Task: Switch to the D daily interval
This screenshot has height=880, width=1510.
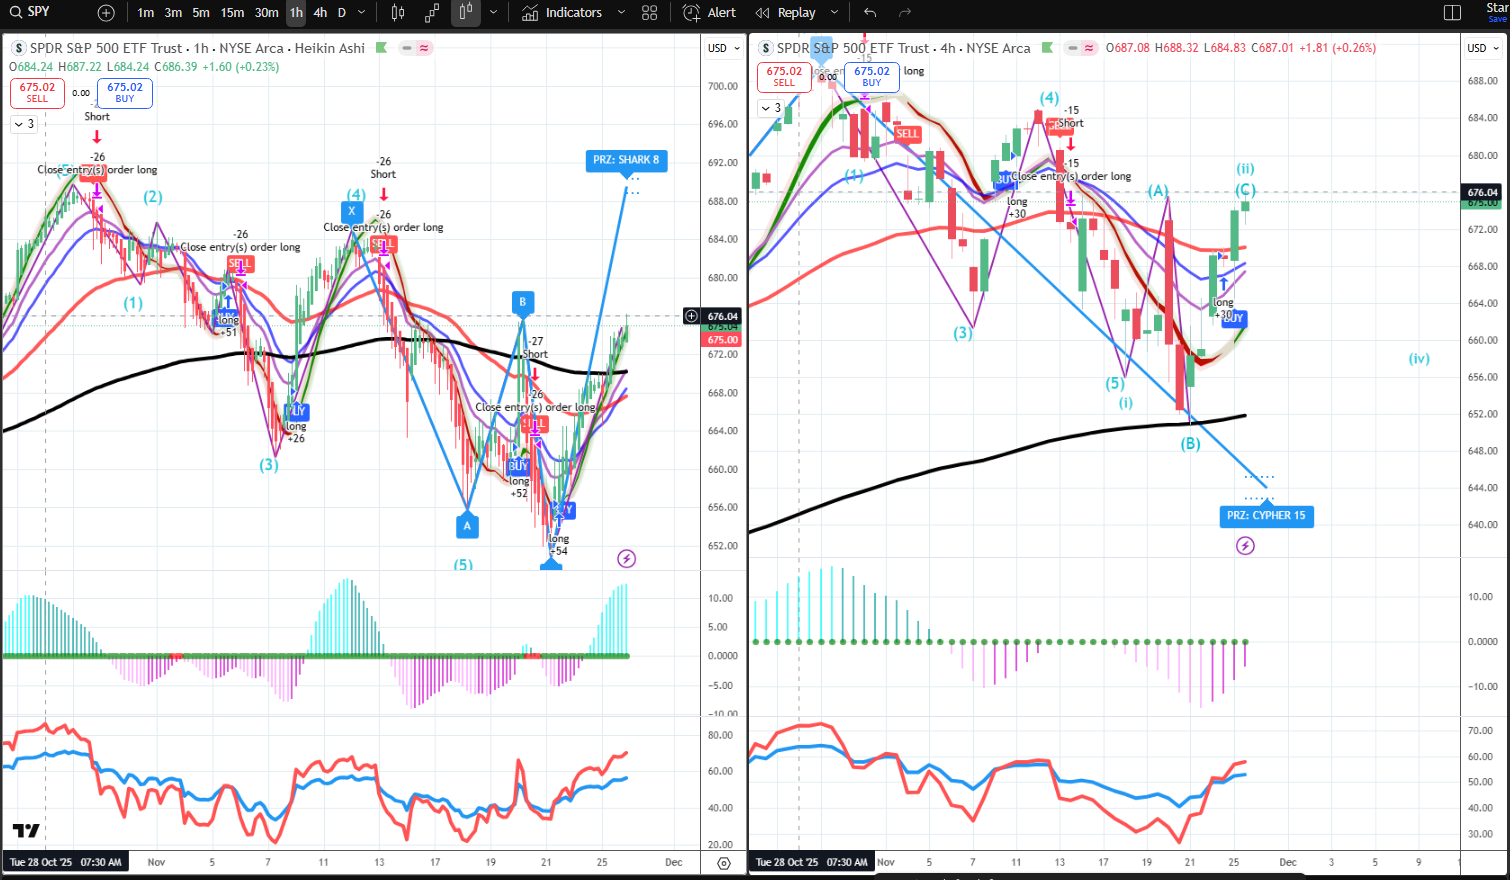Action: click(x=342, y=13)
